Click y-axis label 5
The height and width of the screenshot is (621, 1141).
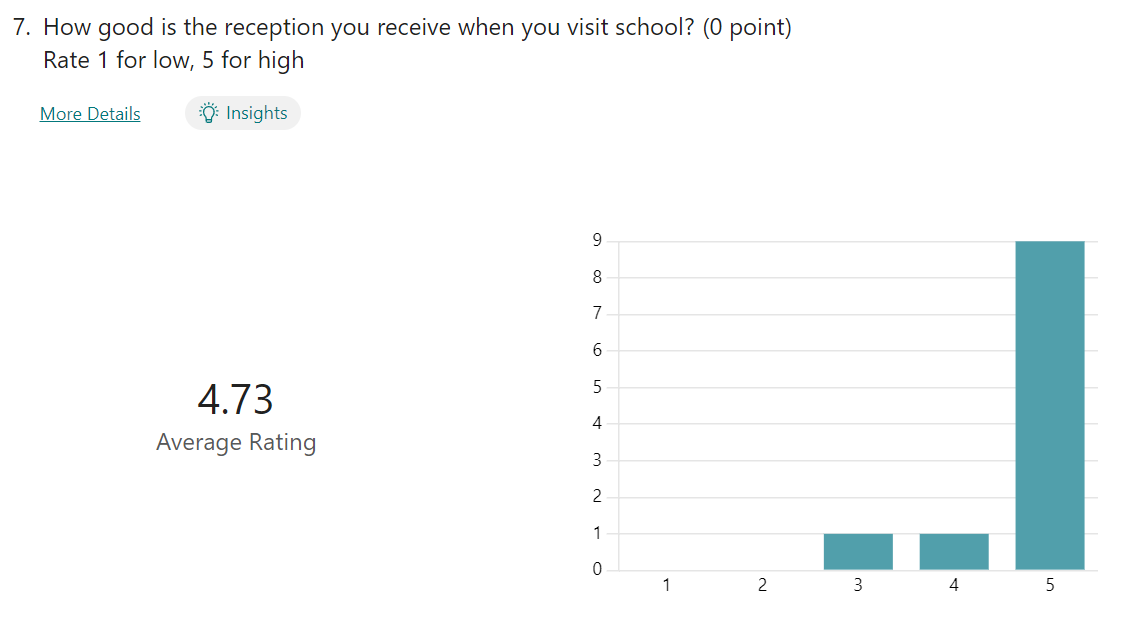(597, 387)
